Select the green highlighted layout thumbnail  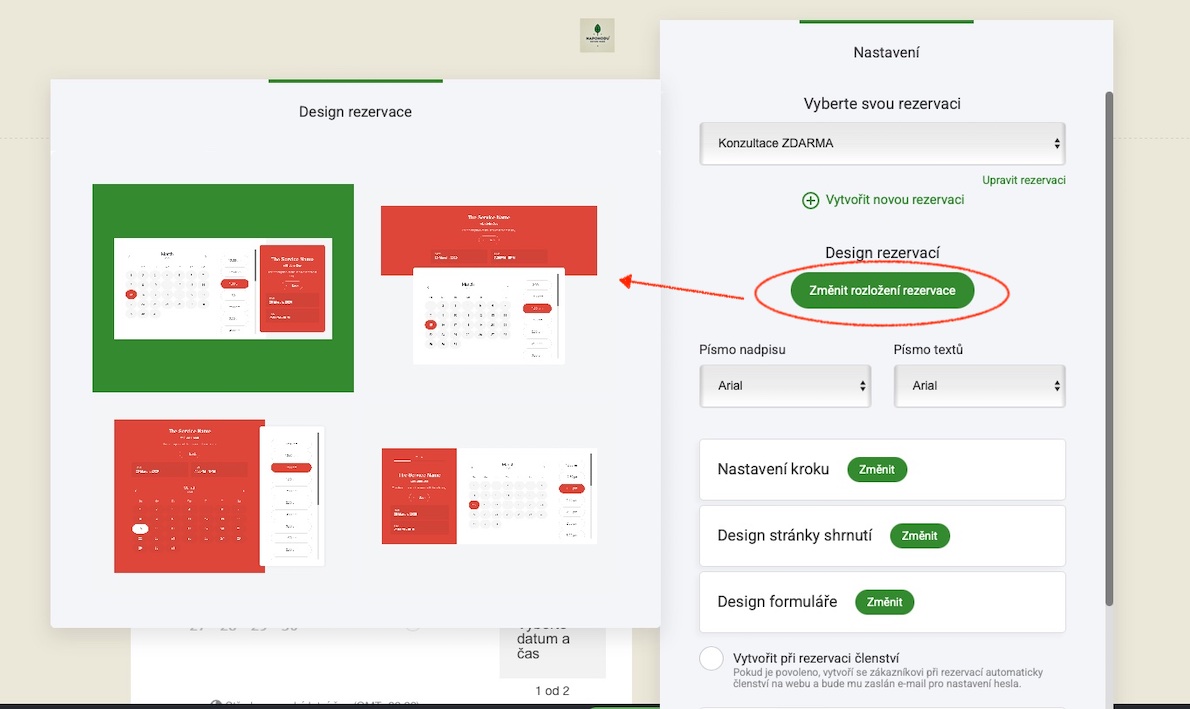(x=223, y=288)
